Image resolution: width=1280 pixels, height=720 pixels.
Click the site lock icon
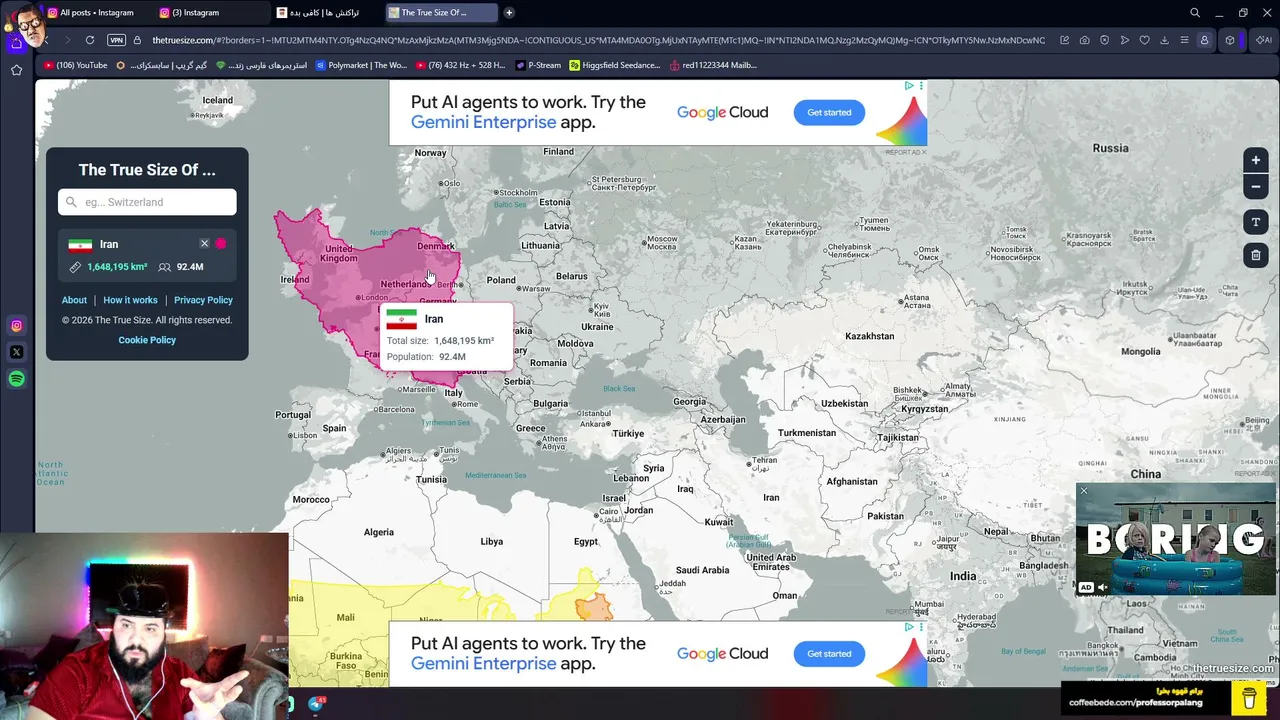click(137, 40)
